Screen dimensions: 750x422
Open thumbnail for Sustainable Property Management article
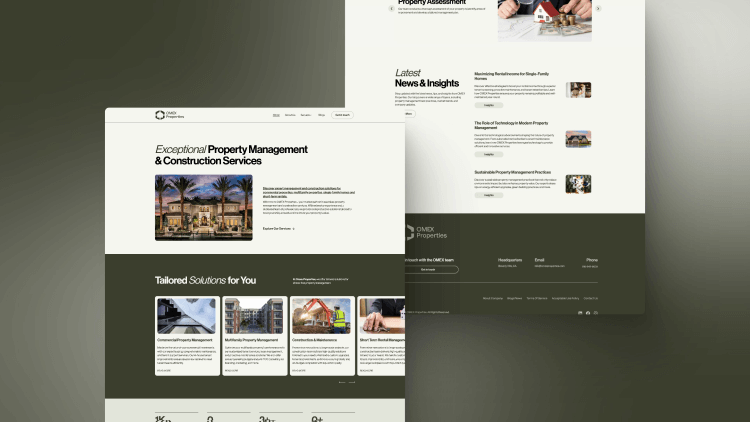click(x=578, y=184)
